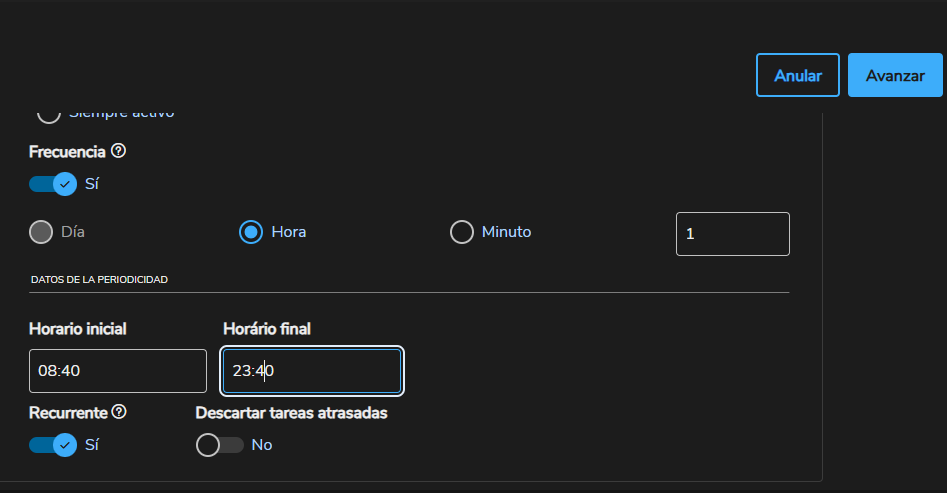This screenshot has width=947, height=493.
Task: Click the Datos de la periodicidad heading
Action: [99, 280]
